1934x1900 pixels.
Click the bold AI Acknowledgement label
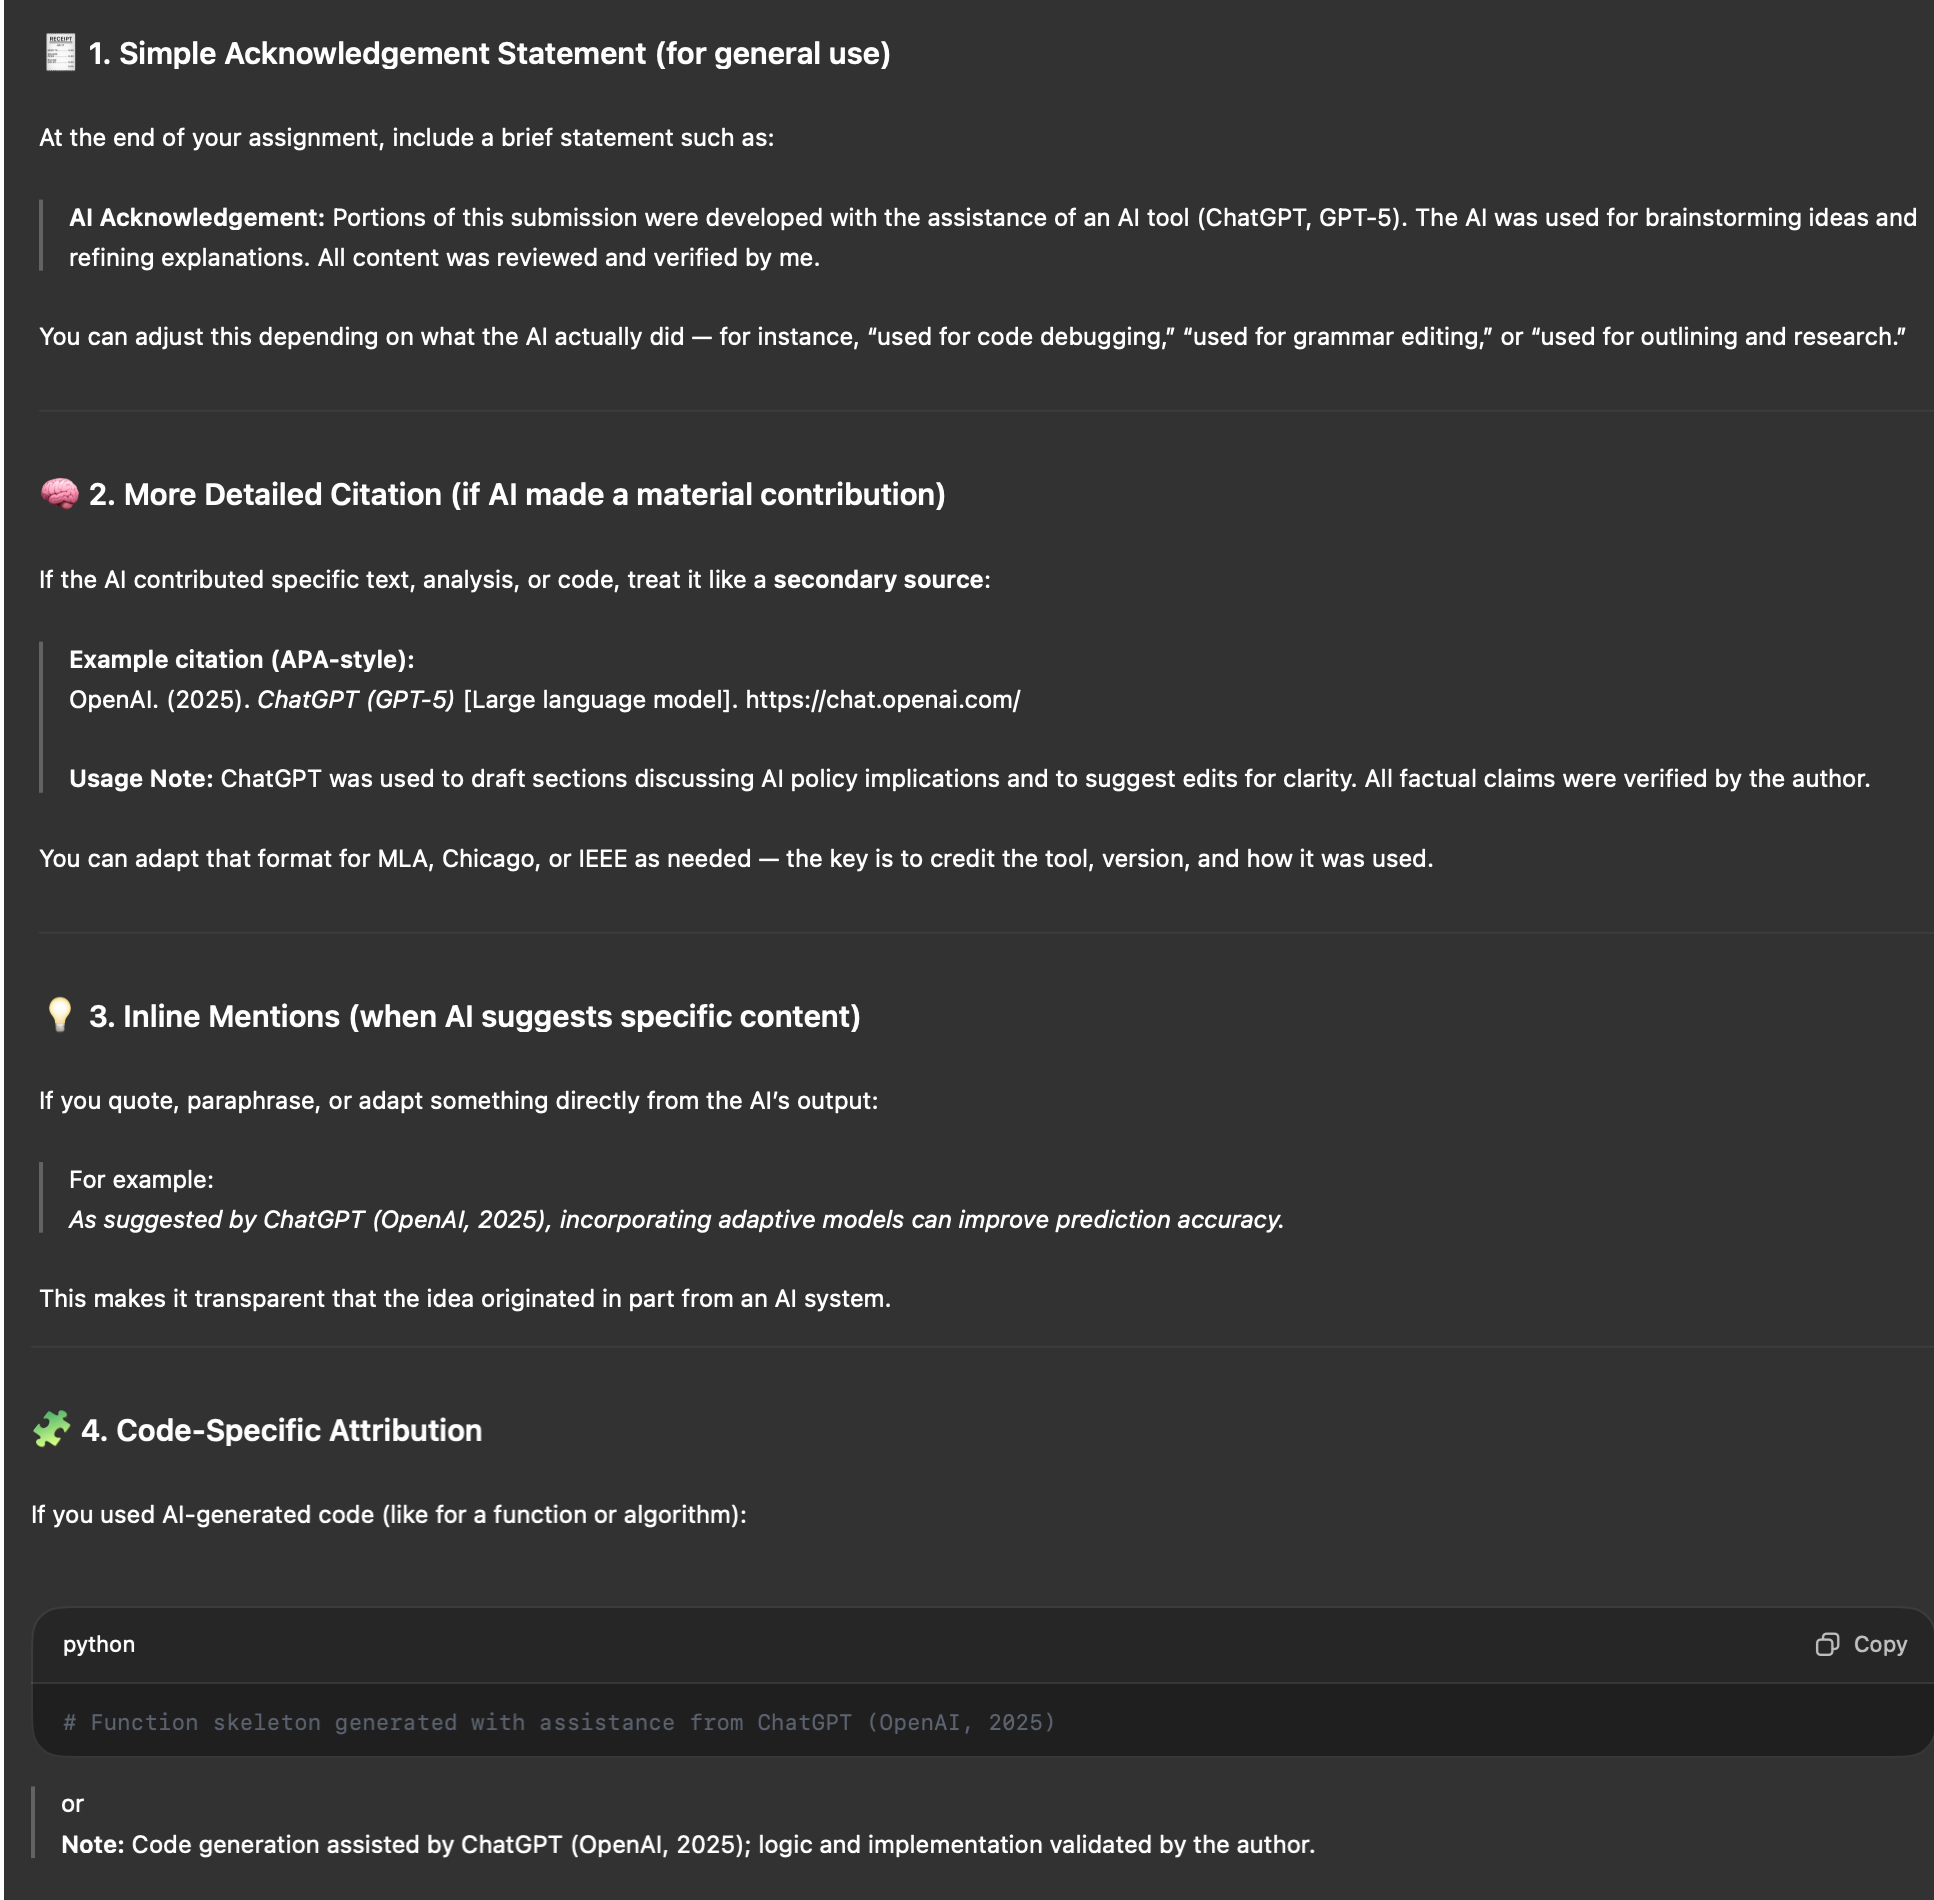pyautogui.click(x=197, y=218)
